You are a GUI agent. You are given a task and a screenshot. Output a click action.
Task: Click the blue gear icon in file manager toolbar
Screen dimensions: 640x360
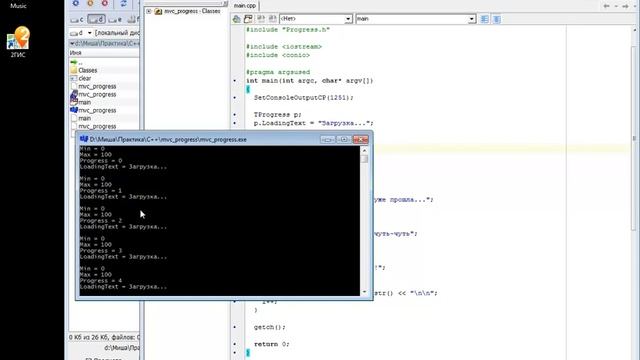point(76,3)
